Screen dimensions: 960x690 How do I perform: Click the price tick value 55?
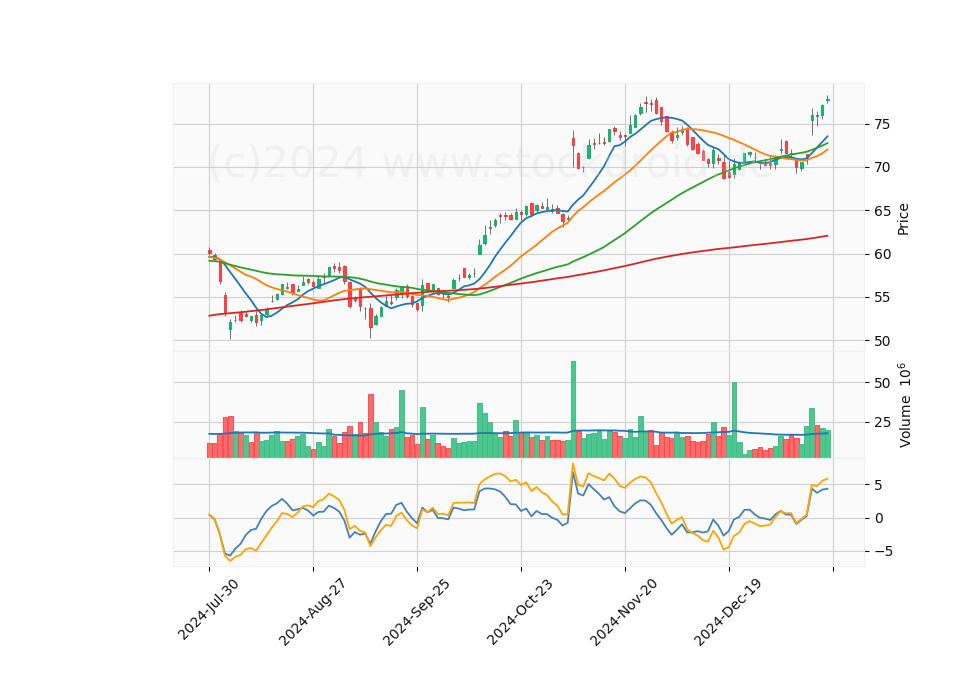coord(882,298)
